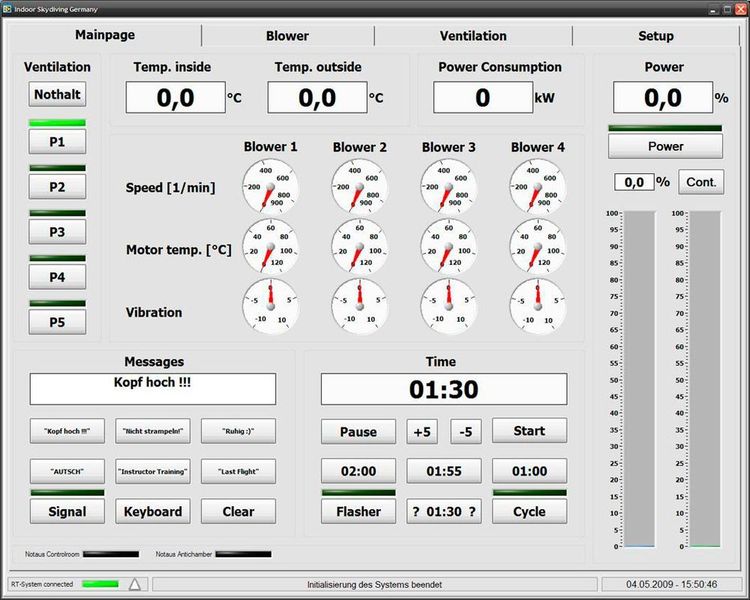Toggle the Power button
Image resolution: width=750 pixels, height=600 pixels.
coord(665,146)
